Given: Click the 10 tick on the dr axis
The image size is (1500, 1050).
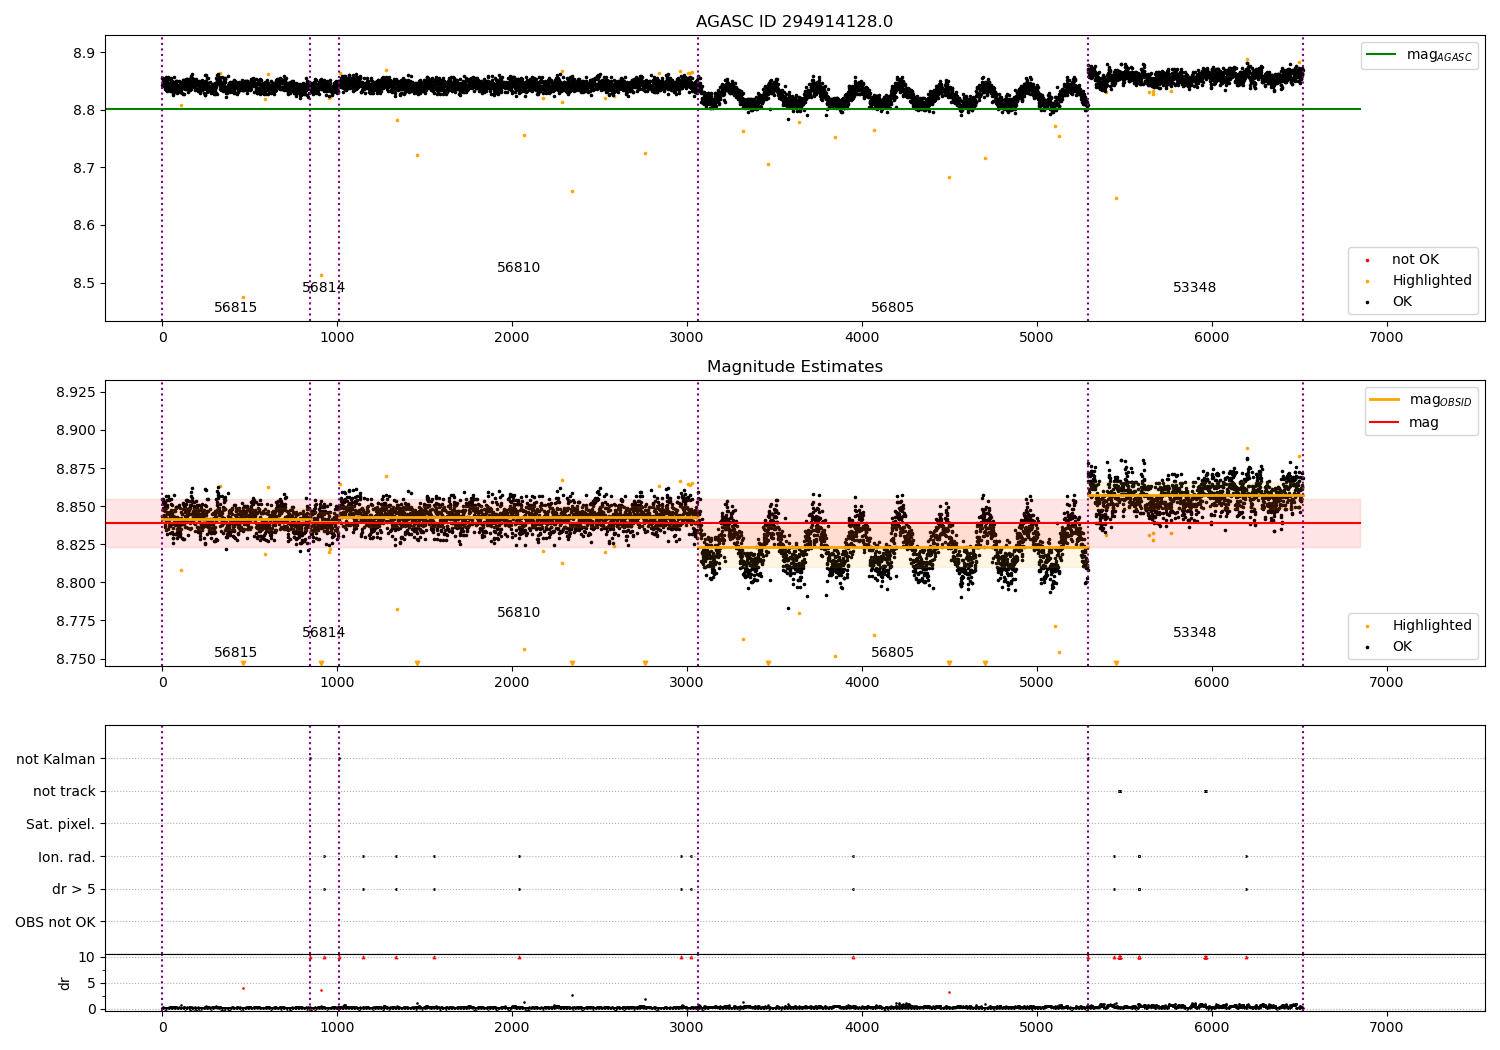Looking at the screenshot, I should (87, 957).
